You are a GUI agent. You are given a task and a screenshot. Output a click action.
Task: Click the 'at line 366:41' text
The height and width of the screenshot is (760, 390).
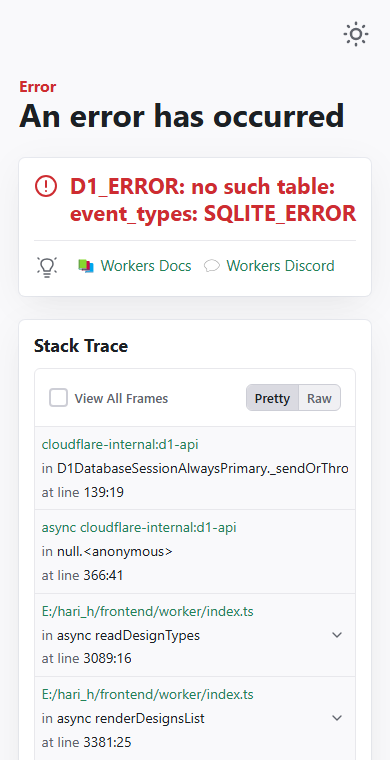coord(83,575)
